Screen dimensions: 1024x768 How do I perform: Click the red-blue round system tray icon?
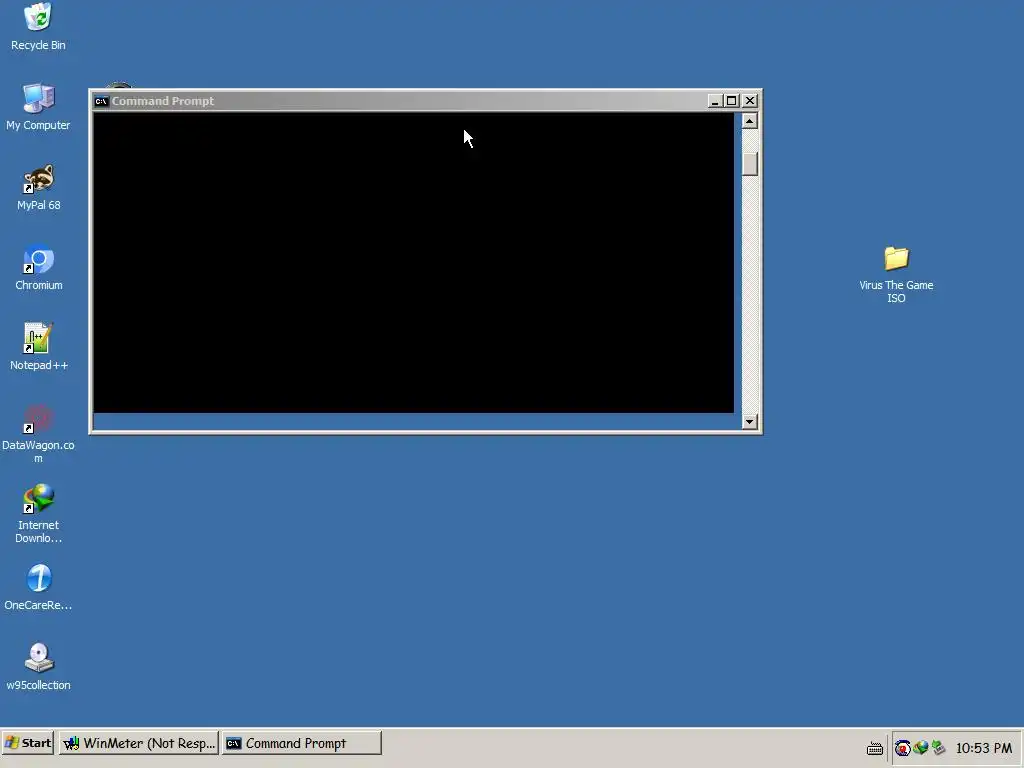click(903, 748)
